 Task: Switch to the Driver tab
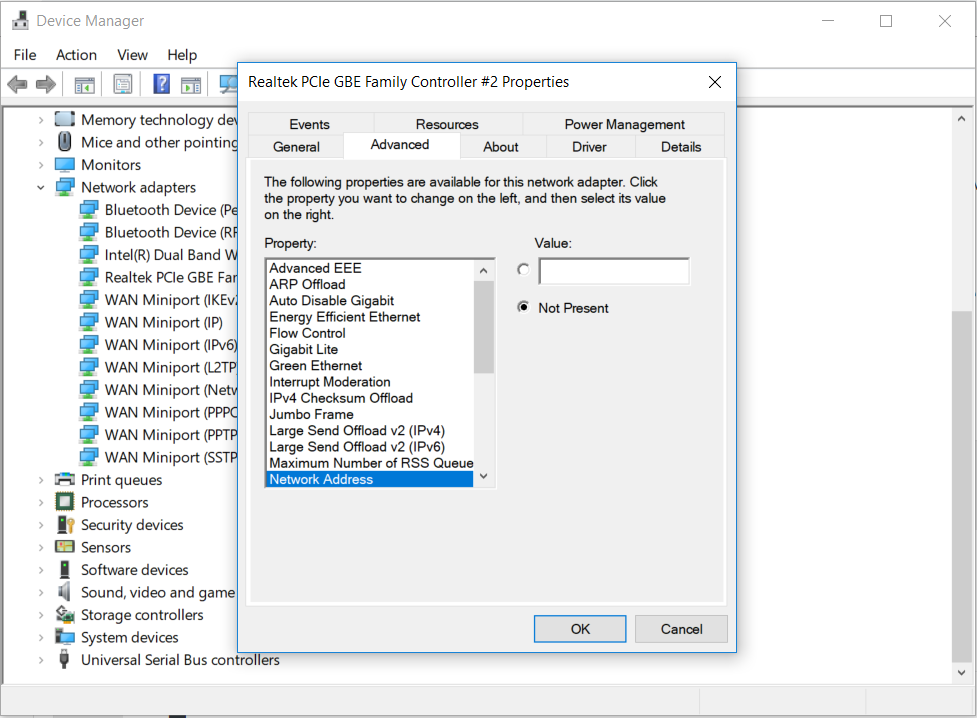click(x=589, y=146)
